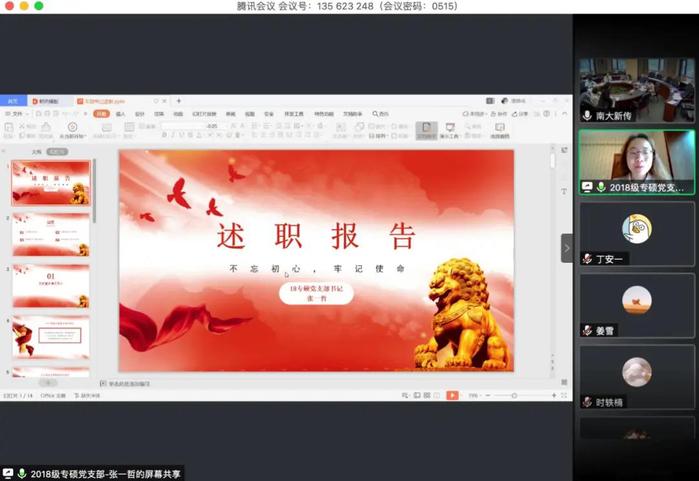The height and width of the screenshot is (481, 699).
Task: Click the microphone icon beside 南大新传
Action: (587, 116)
